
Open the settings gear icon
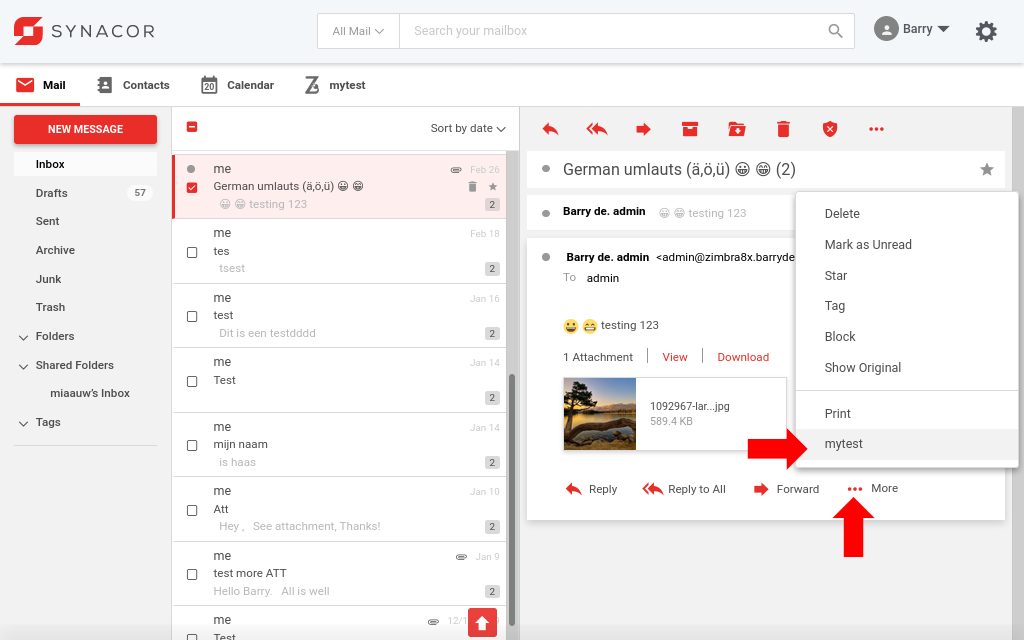pos(985,31)
